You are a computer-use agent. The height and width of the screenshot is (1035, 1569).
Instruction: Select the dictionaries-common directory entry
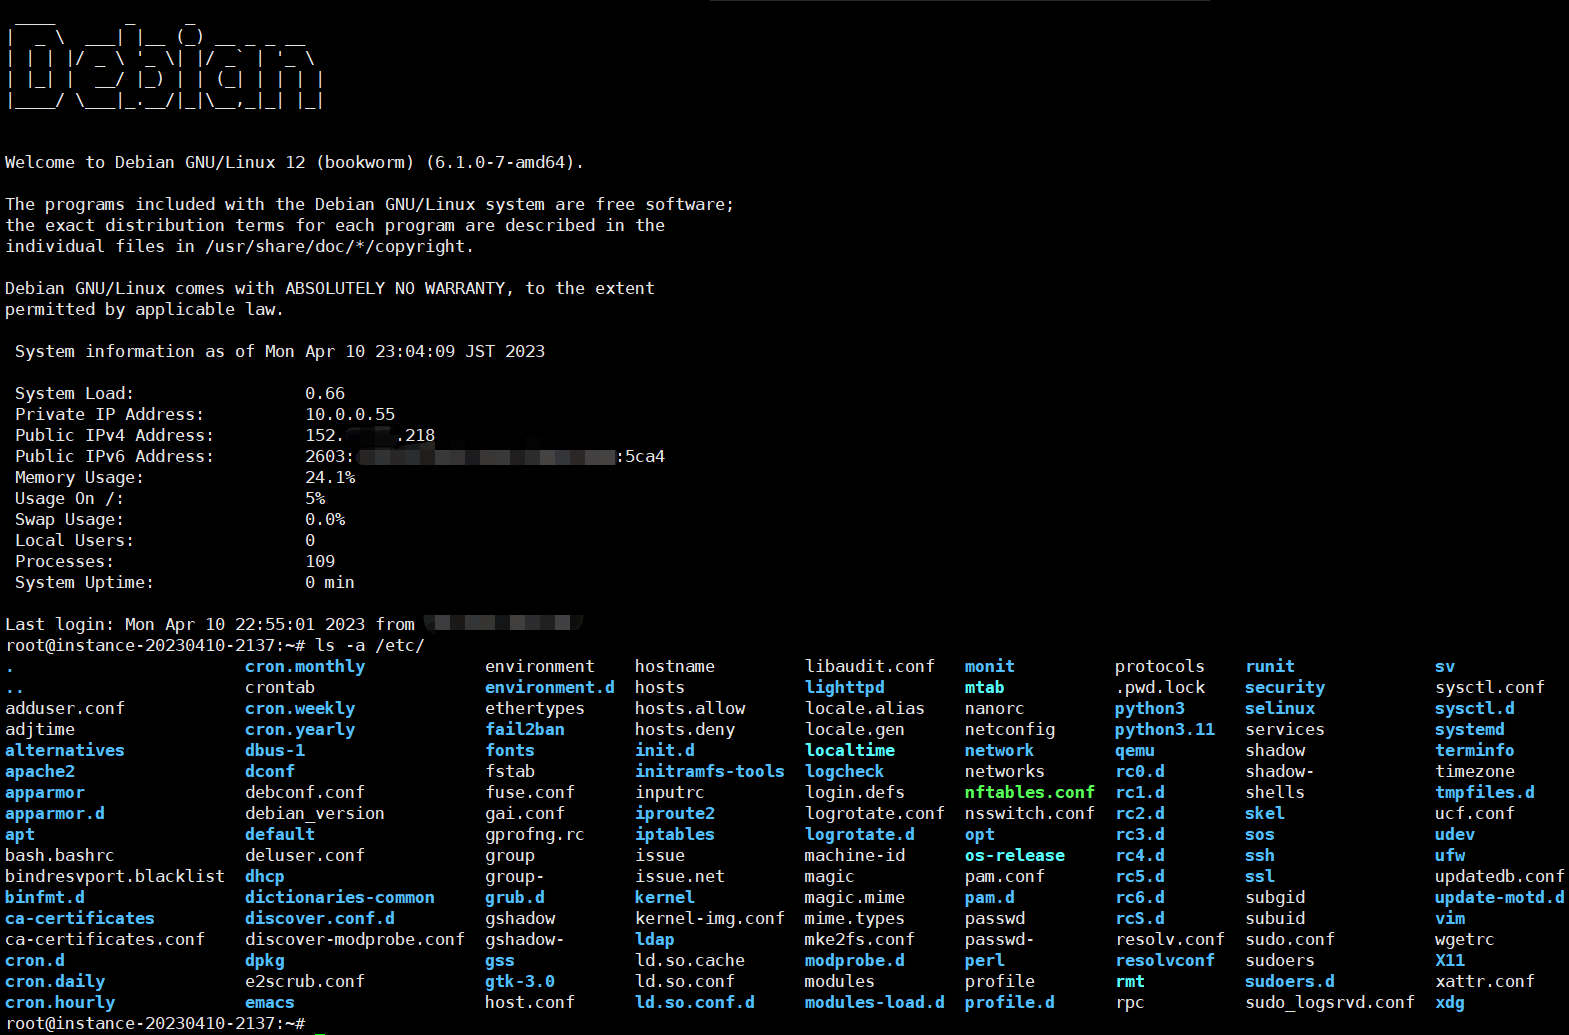pyautogui.click(x=339, y=897)
